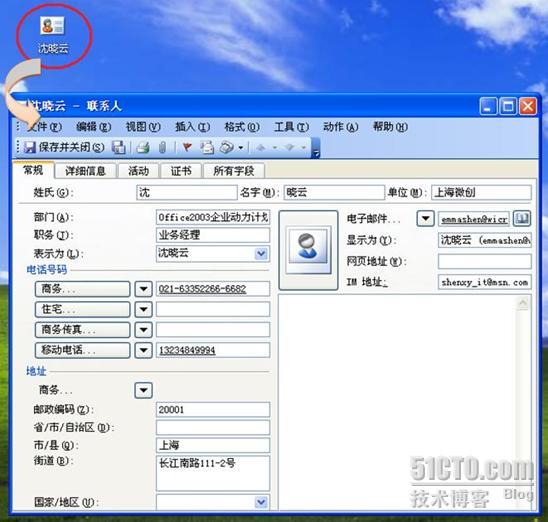548x522 pixels.
Task: Switch to the 详细信息 tab
Action: (x=85, y=171)
